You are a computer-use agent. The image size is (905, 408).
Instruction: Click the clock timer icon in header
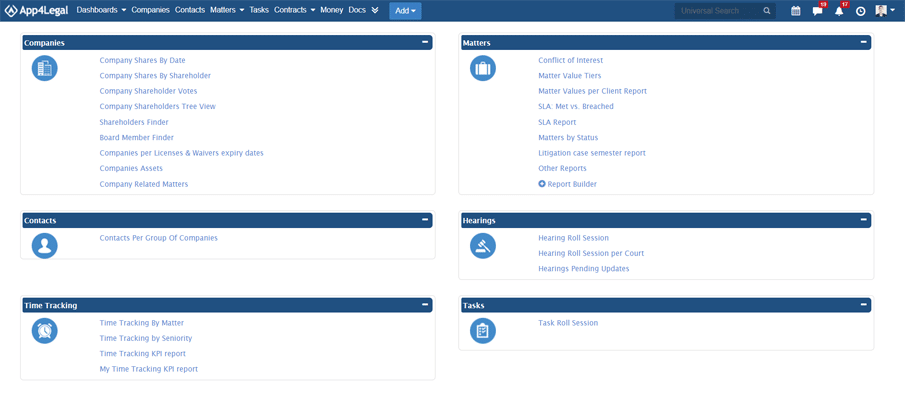click(860, 11)
